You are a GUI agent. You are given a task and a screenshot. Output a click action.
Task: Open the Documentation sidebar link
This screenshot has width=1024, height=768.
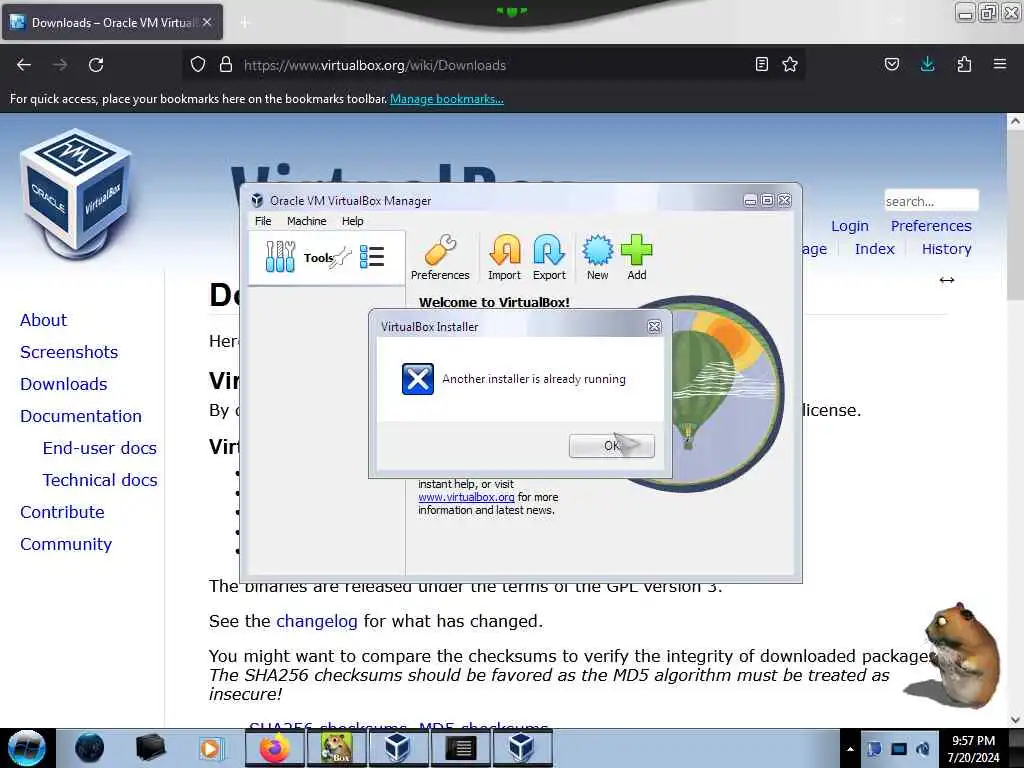click(x=81, y=416)
